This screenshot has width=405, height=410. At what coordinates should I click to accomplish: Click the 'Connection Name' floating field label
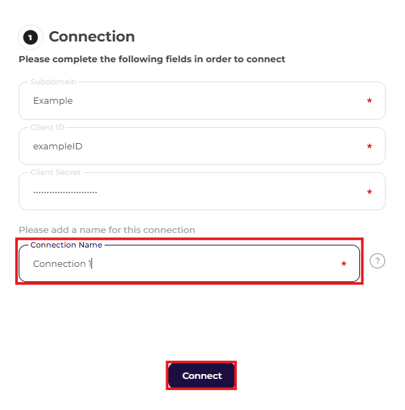click(66, 245)
